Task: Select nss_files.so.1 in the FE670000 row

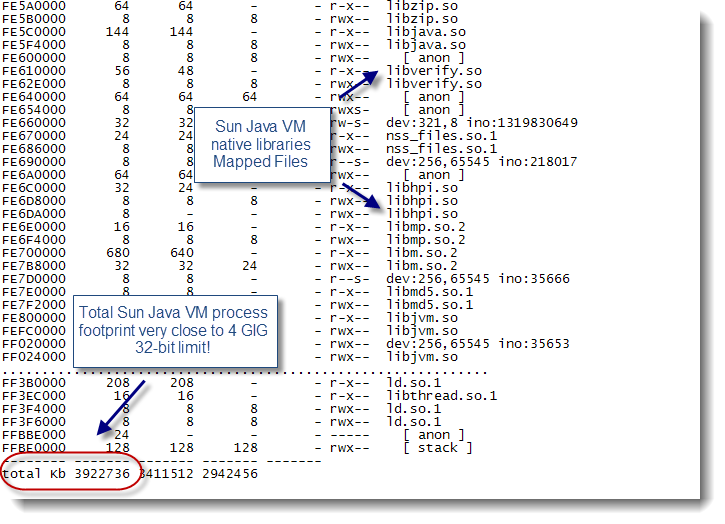Action: (x=442, y=136)
